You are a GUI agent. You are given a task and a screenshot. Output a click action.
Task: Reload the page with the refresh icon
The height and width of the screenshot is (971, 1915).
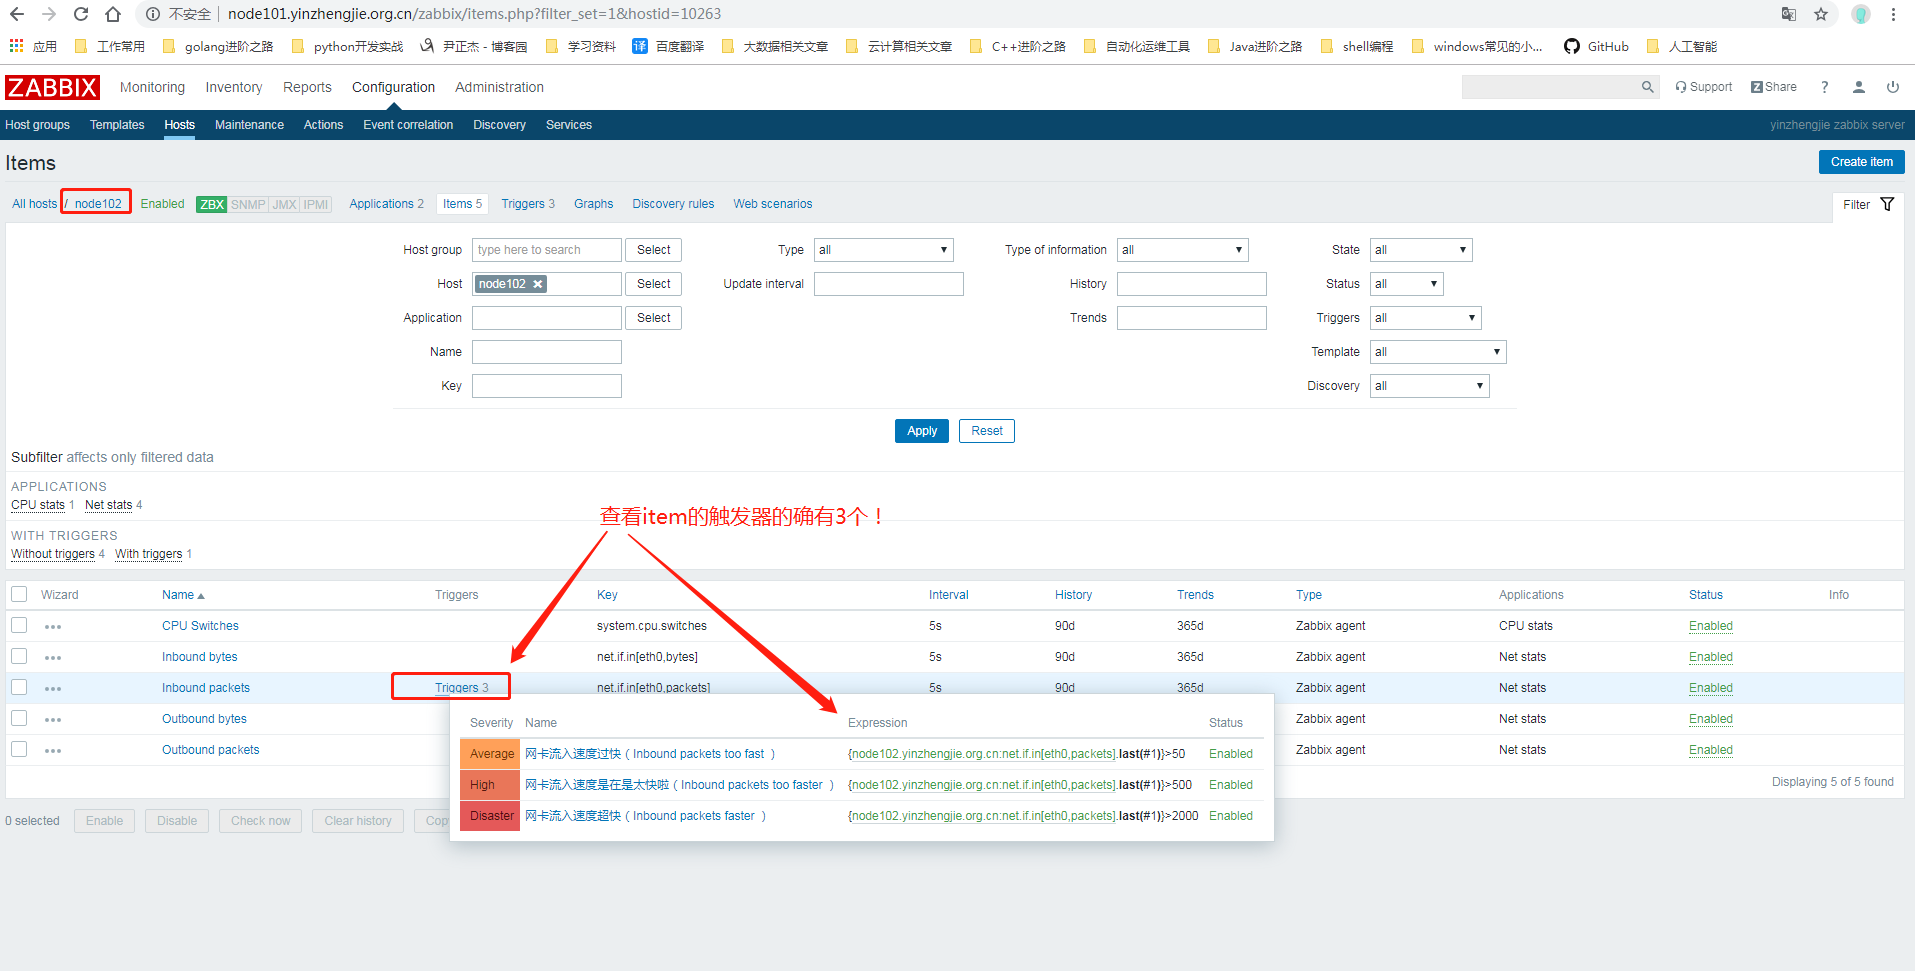click(x=81, y=14)
